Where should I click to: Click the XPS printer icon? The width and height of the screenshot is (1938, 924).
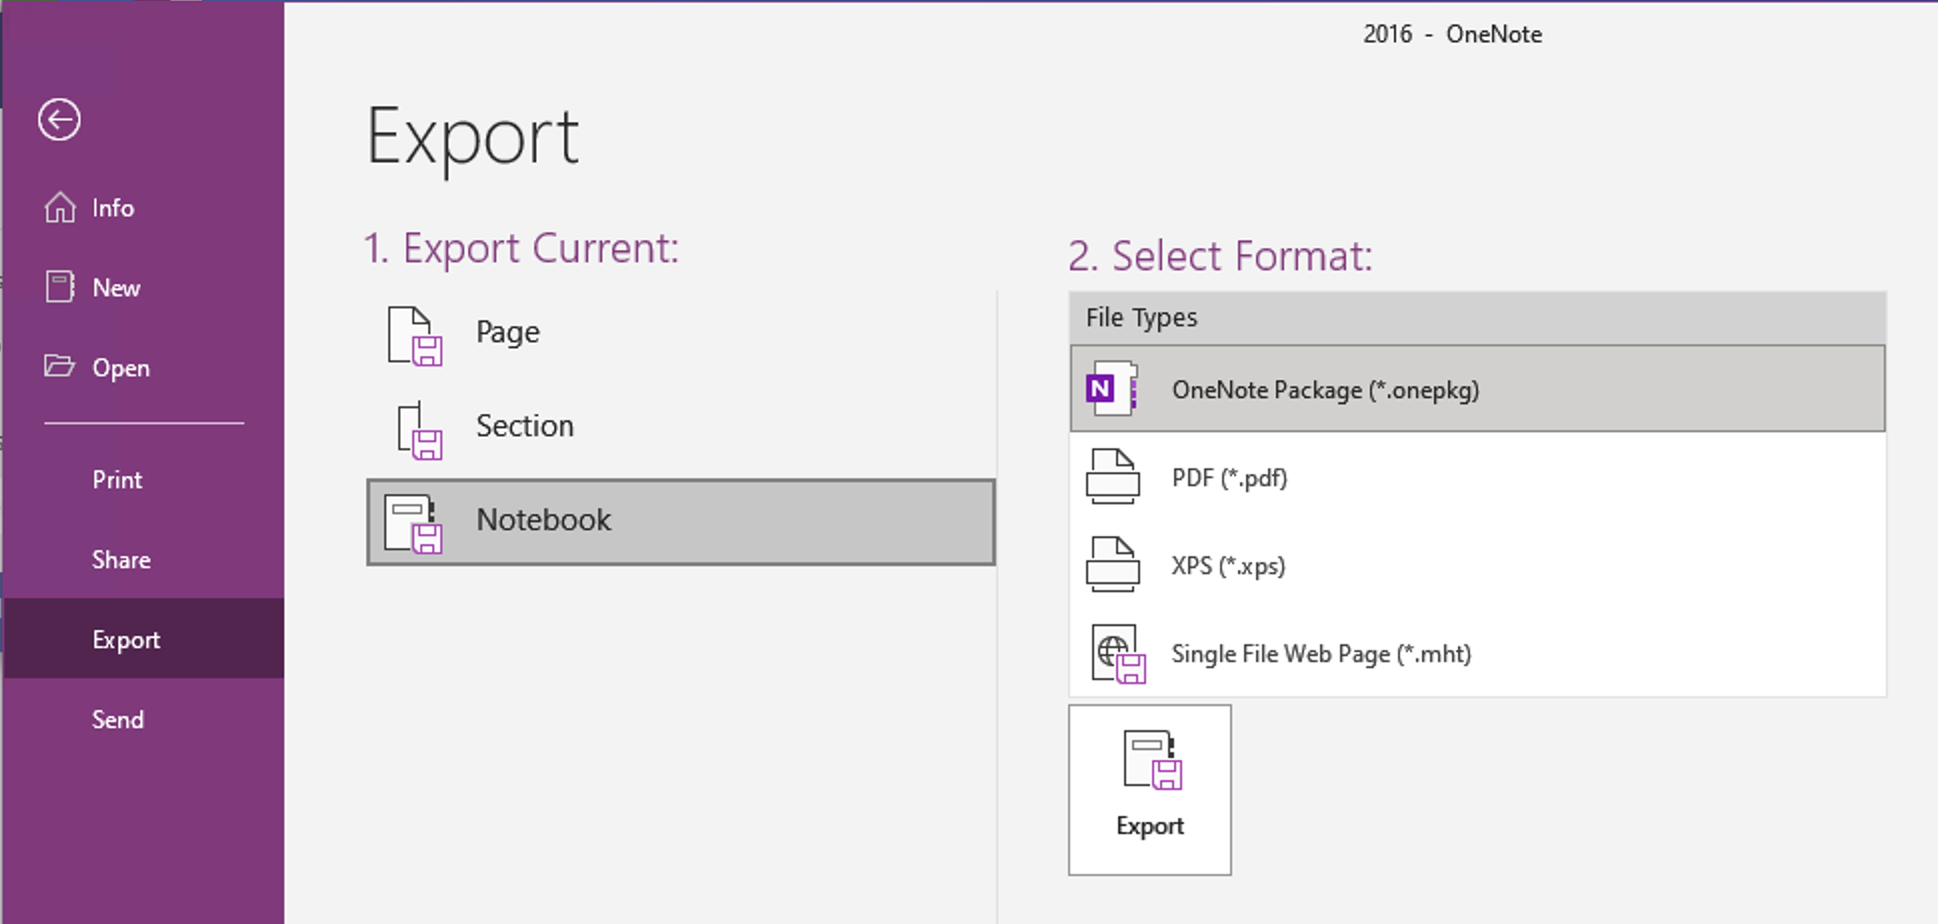(x=1113, y=564)
